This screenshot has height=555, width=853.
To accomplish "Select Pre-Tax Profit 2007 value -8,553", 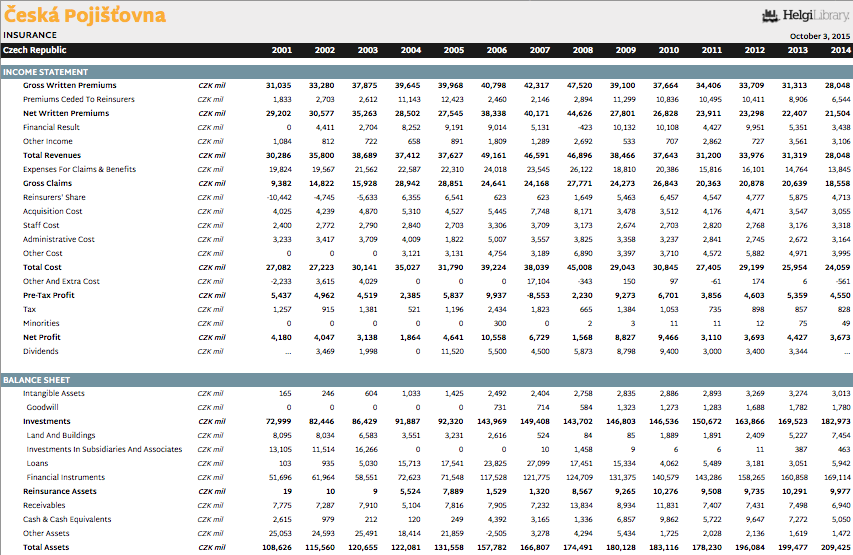I will (x=538, y=295).
